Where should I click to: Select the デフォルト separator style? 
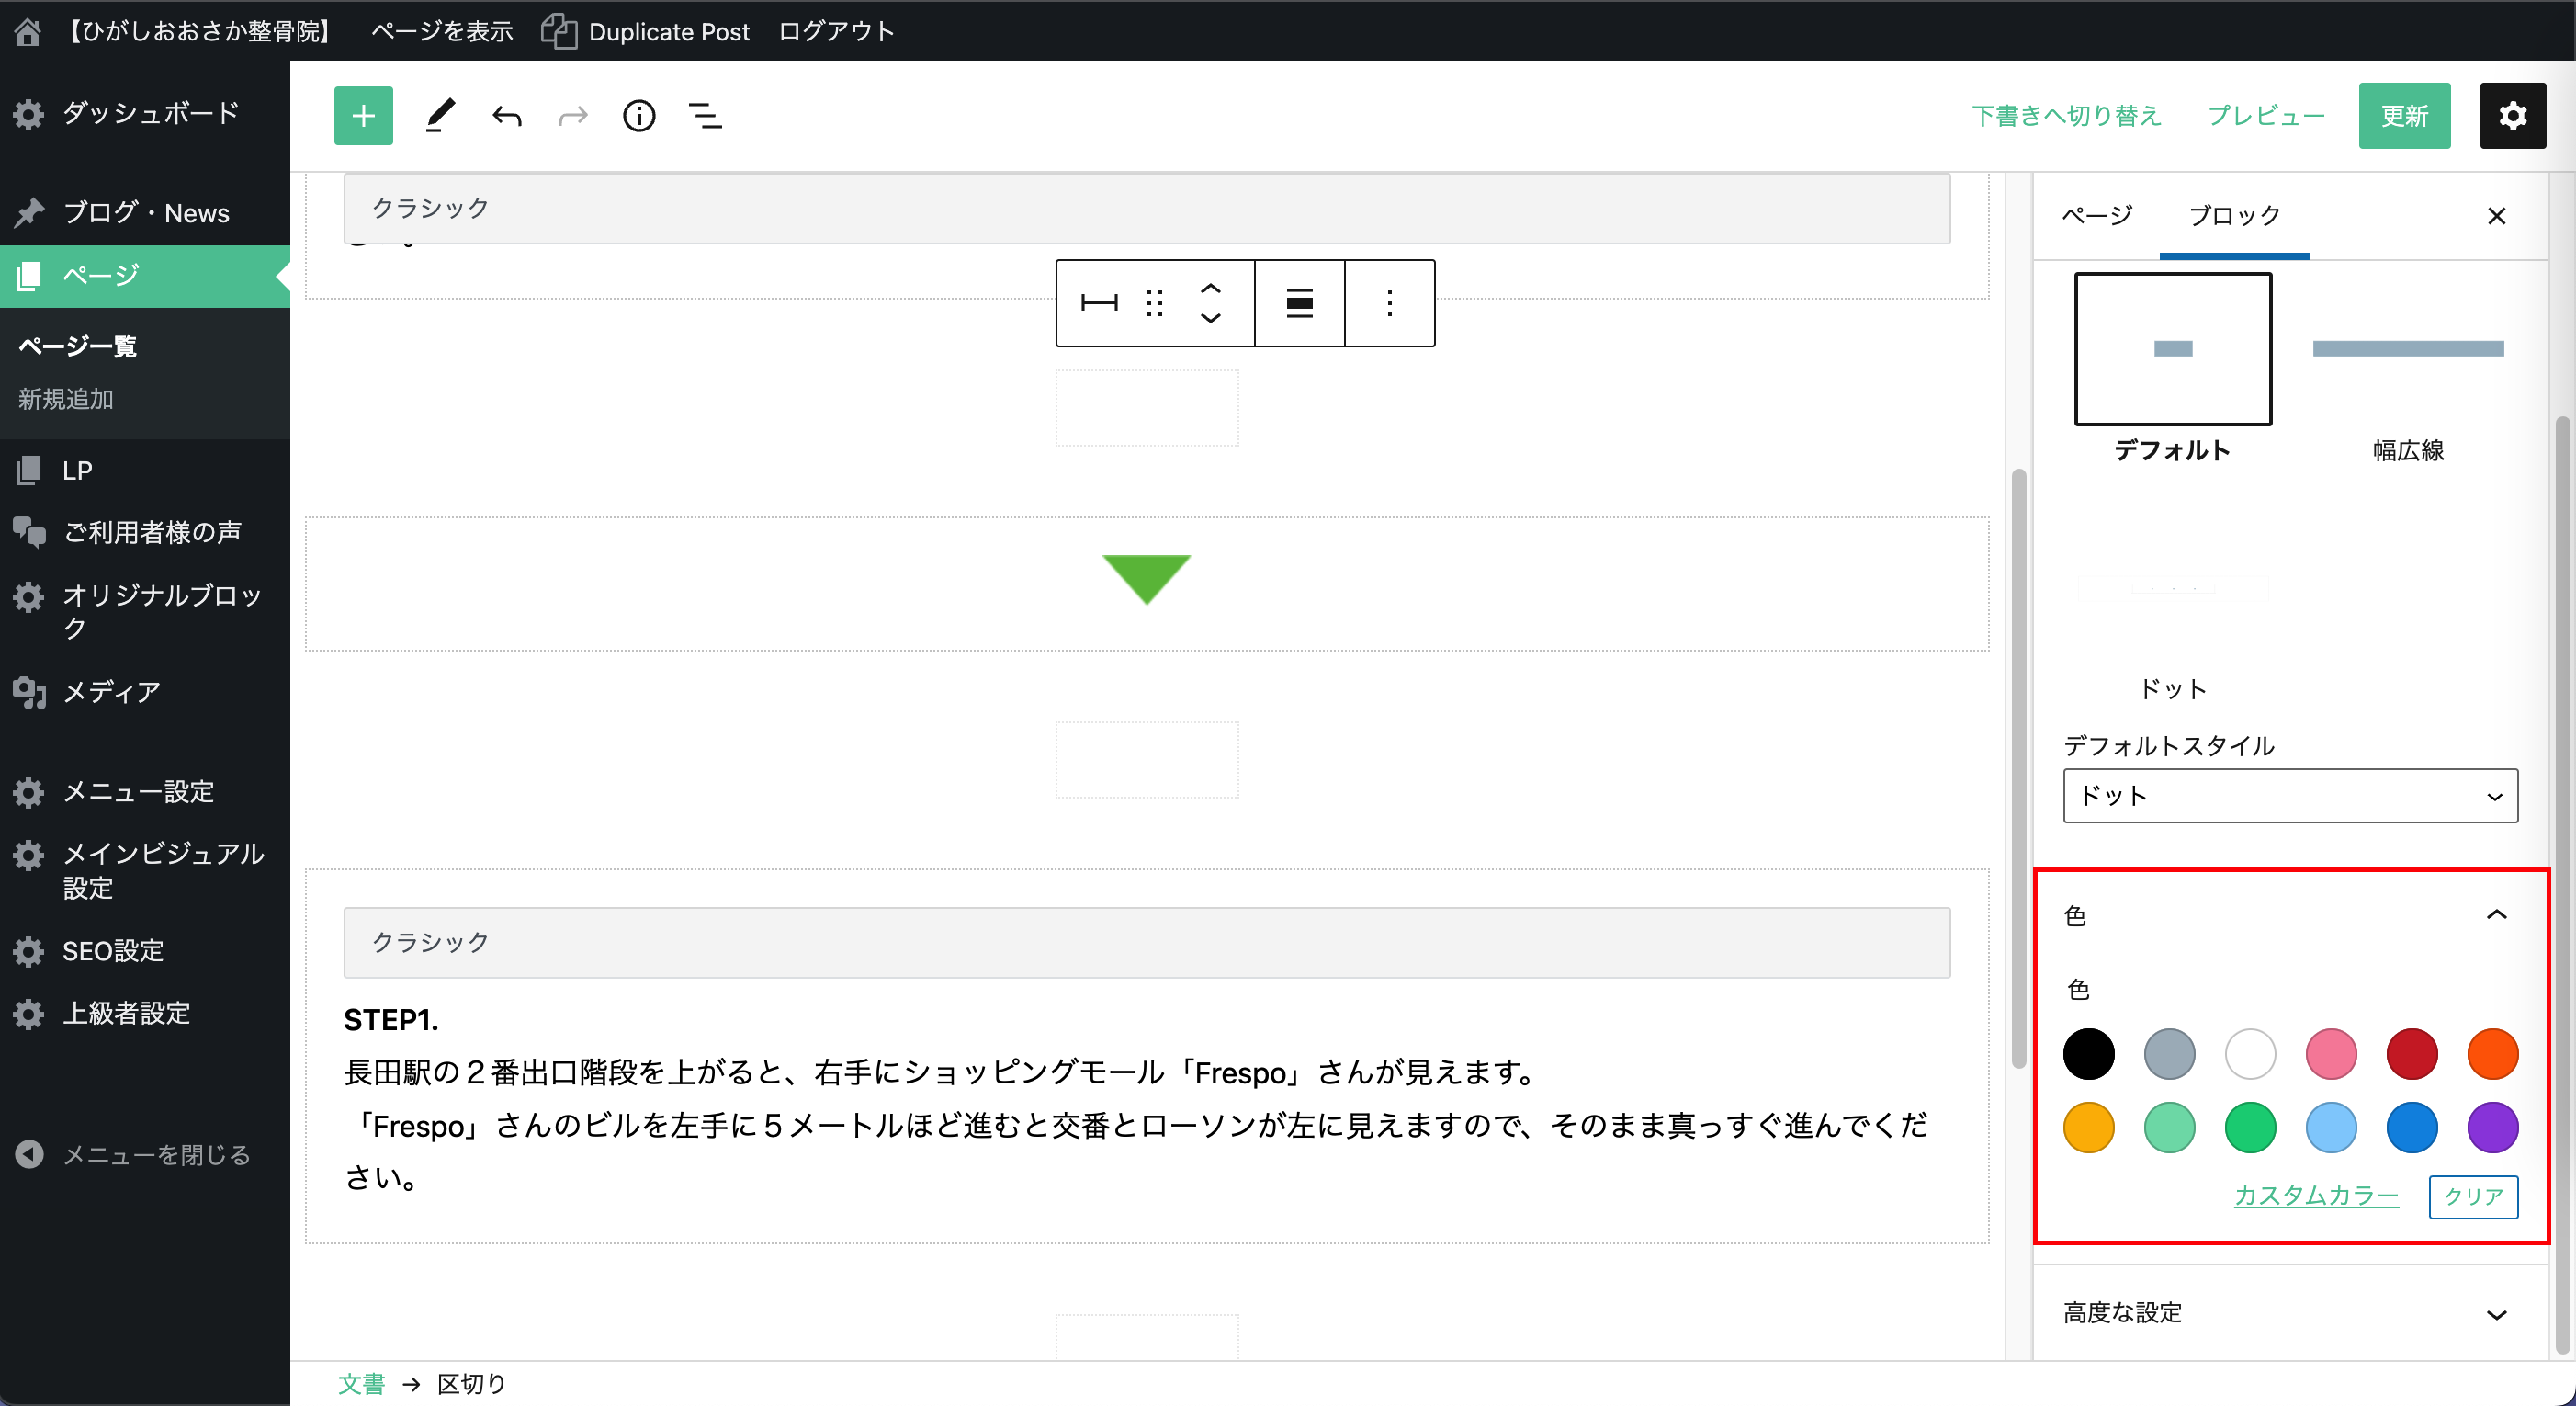point(2172,350)
